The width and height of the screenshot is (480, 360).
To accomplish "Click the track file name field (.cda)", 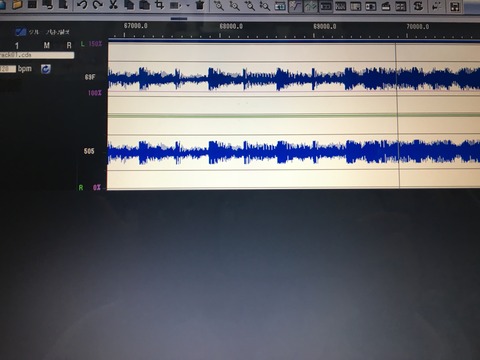I will 37,55.
